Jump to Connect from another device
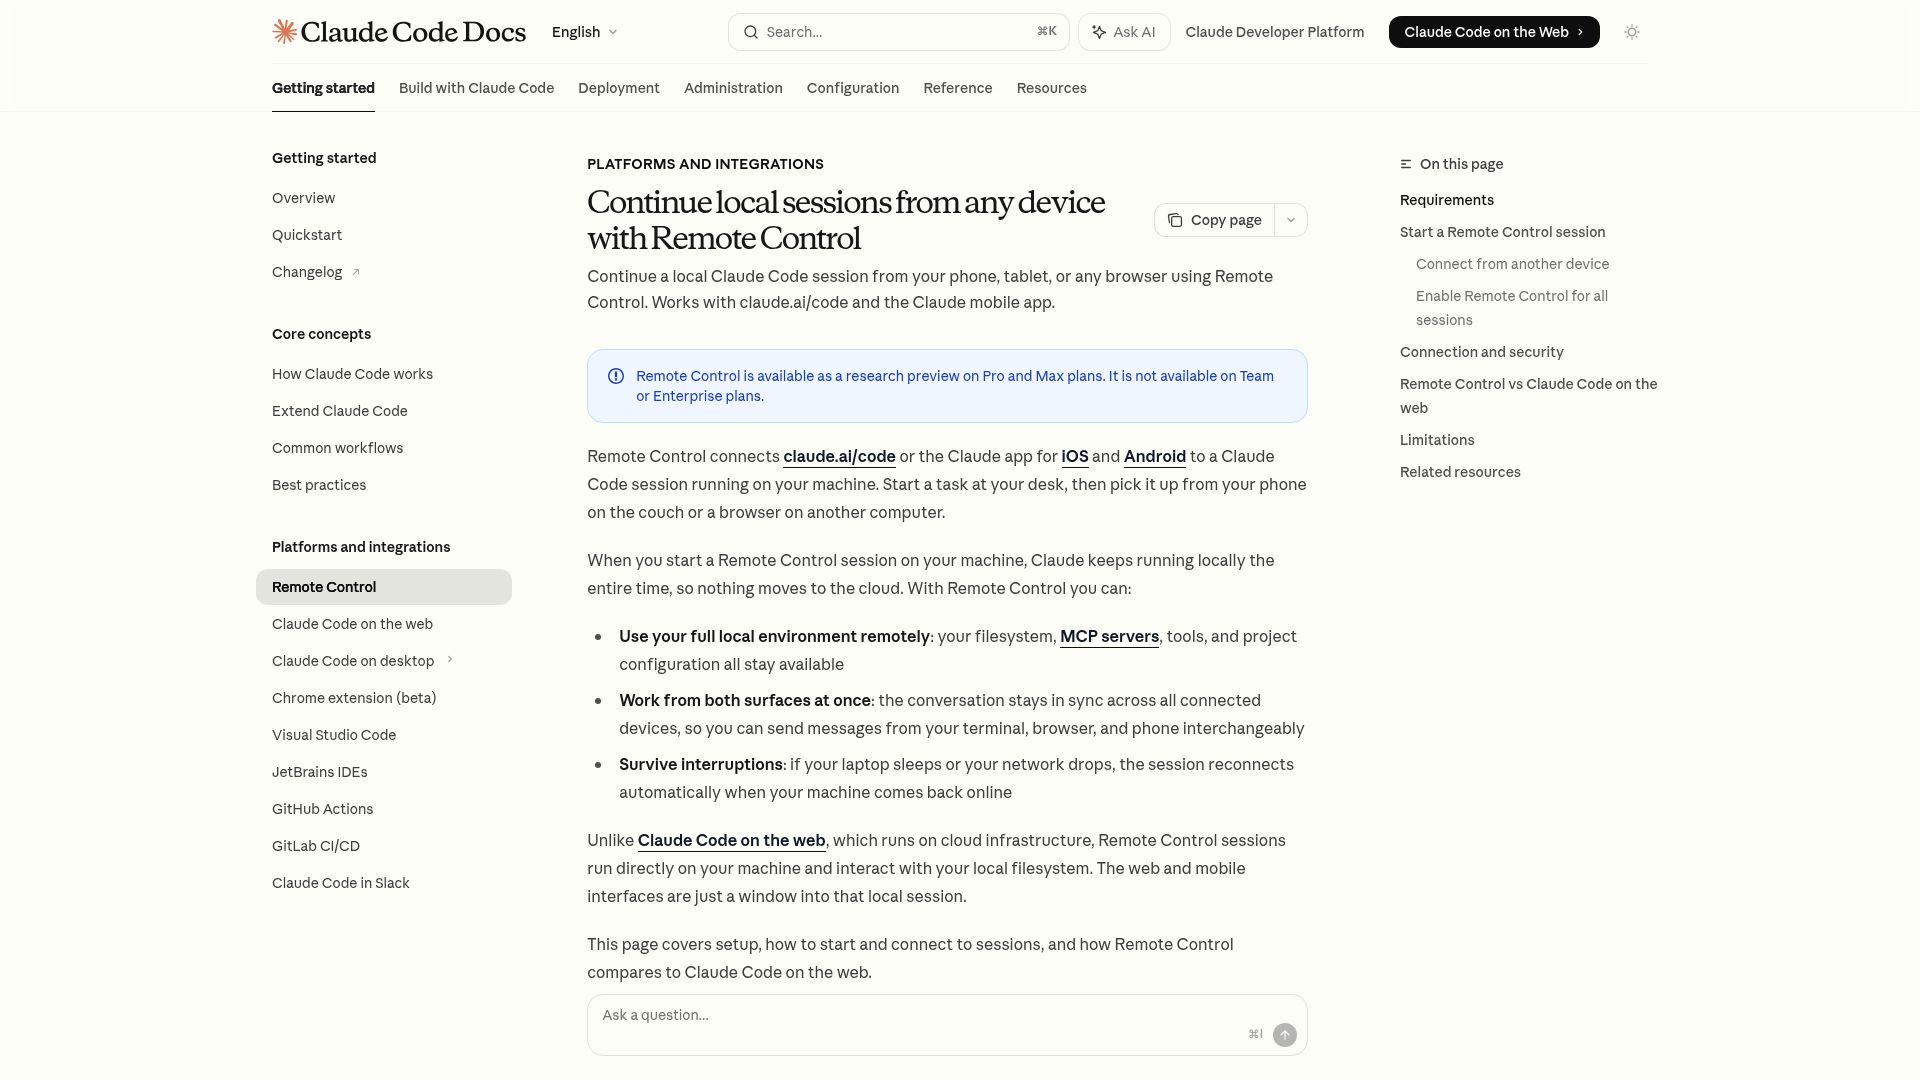Image resolution: width=1920 pixels, height=1080 pixels. point(1513,264)
